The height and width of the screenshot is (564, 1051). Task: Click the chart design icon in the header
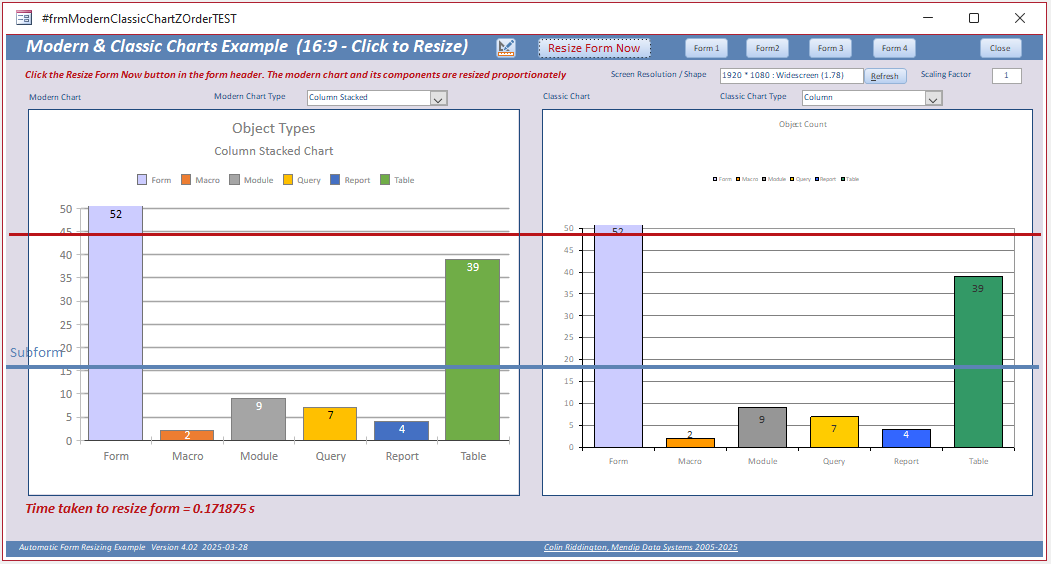point(506,48)
